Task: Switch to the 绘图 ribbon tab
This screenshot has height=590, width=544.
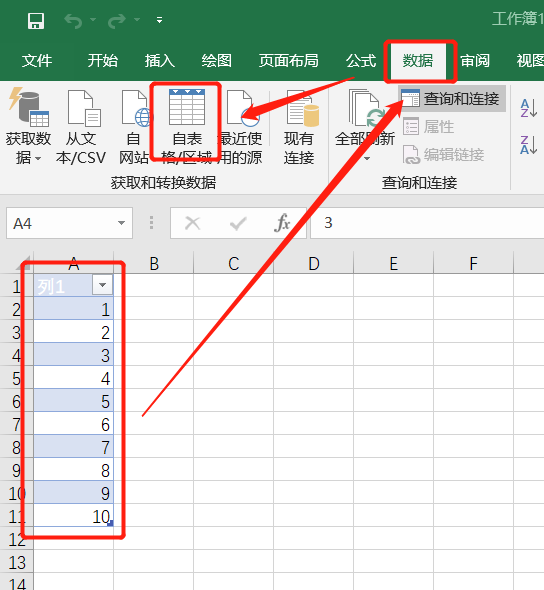Action: pyautogui.click(x=216, y=61)
